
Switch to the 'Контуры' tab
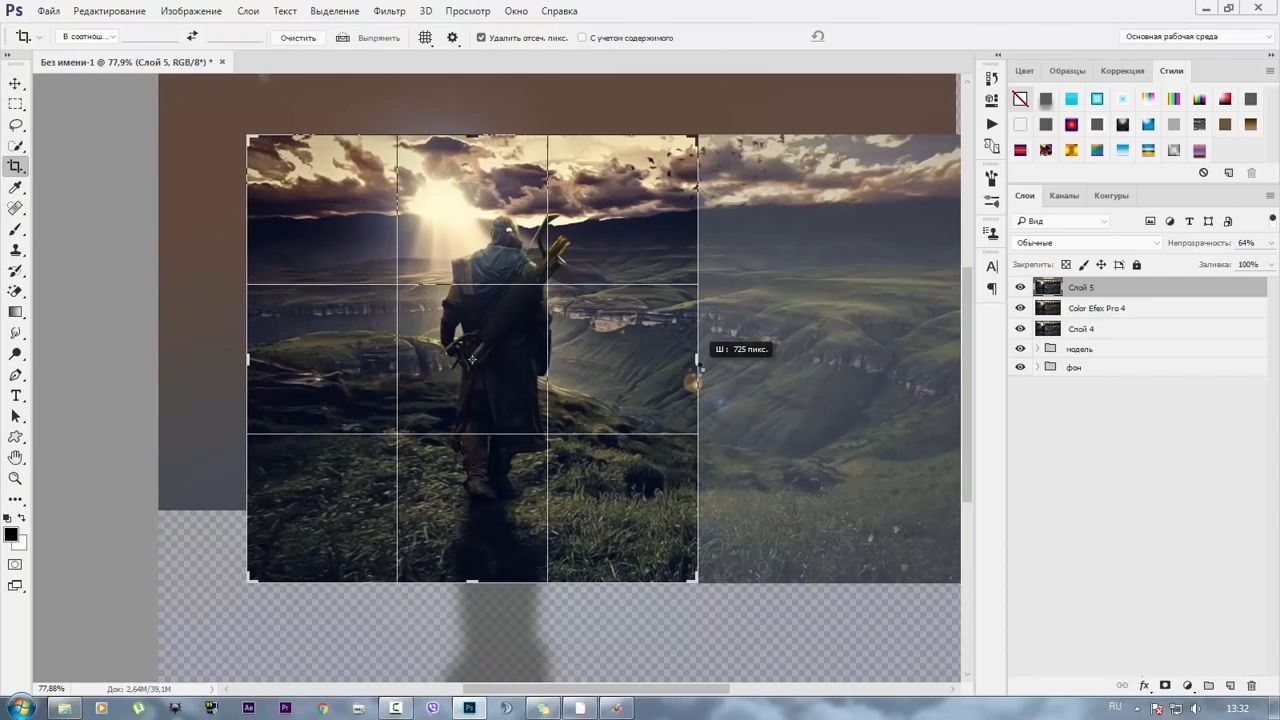tap(1111, 196)
